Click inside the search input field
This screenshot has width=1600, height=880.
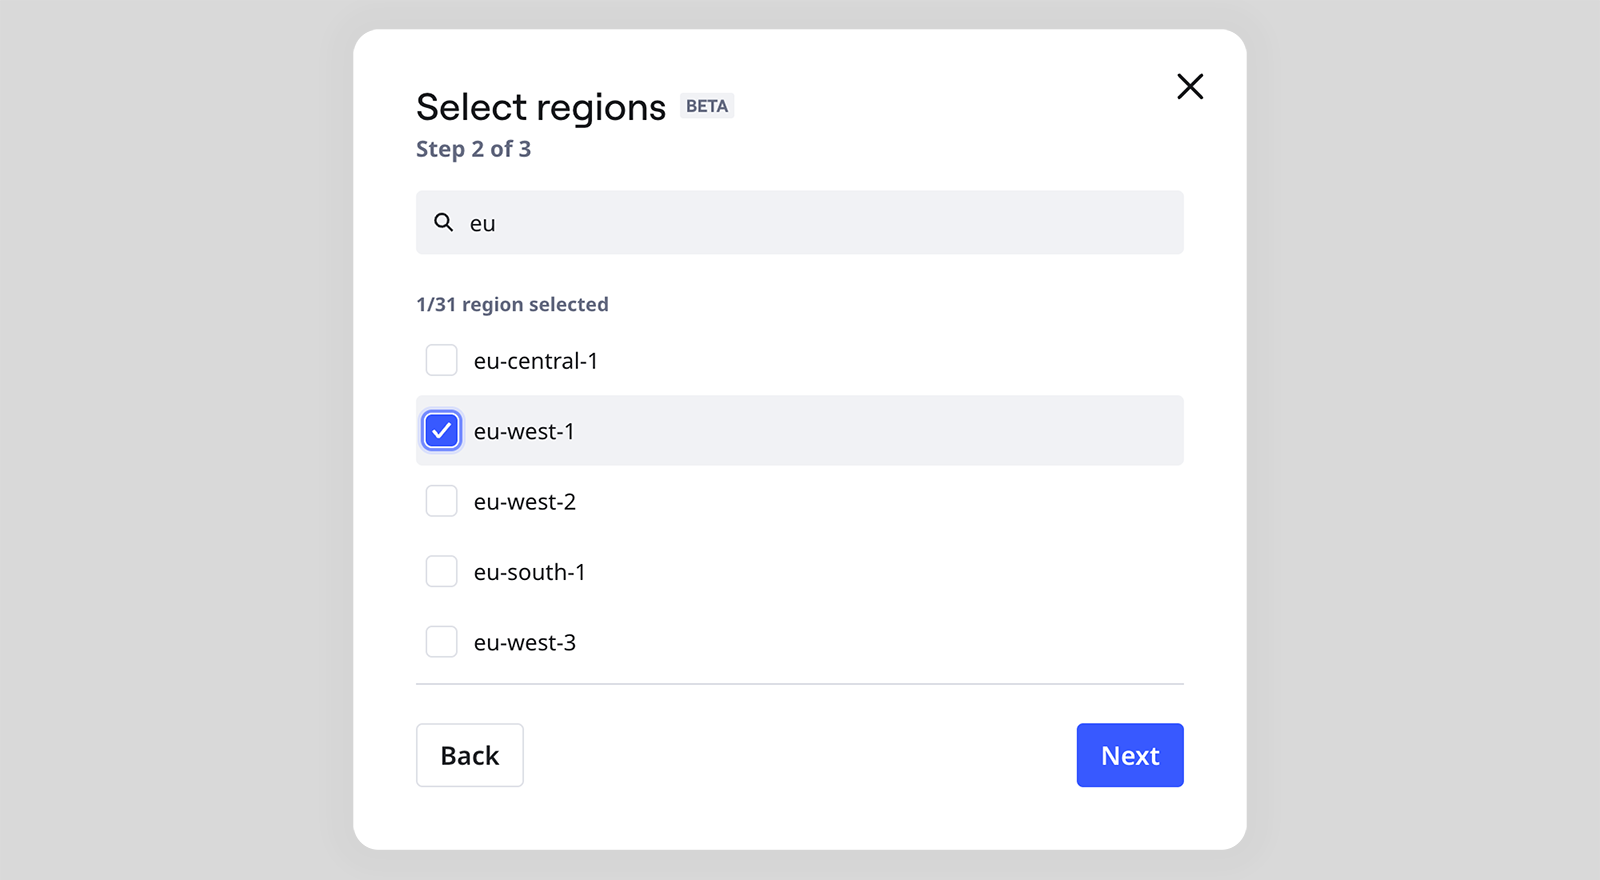(800, 222)
